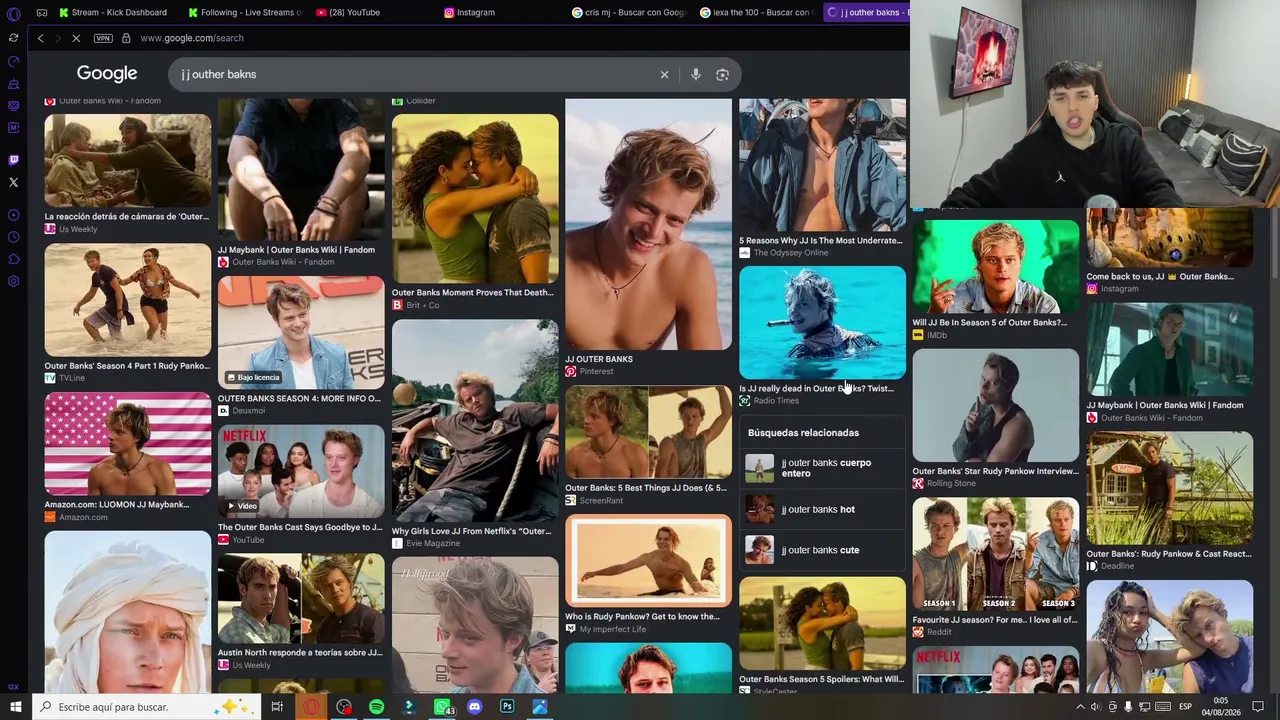Viewport: 1280px width, 720px height.
Task: Show hidden system tray icons
Action: point(1080,707)
